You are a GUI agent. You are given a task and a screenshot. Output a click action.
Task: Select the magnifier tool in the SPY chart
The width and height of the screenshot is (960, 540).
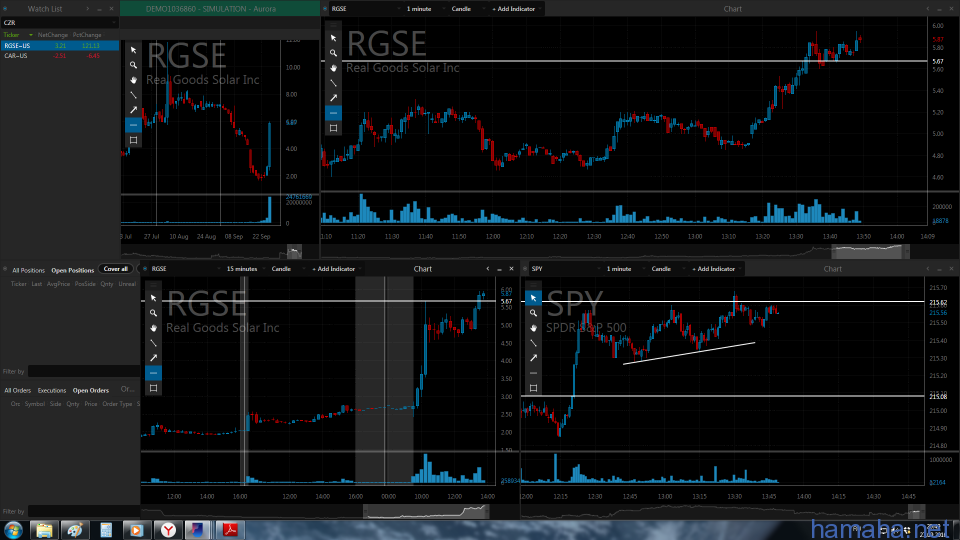coord(533,313)
